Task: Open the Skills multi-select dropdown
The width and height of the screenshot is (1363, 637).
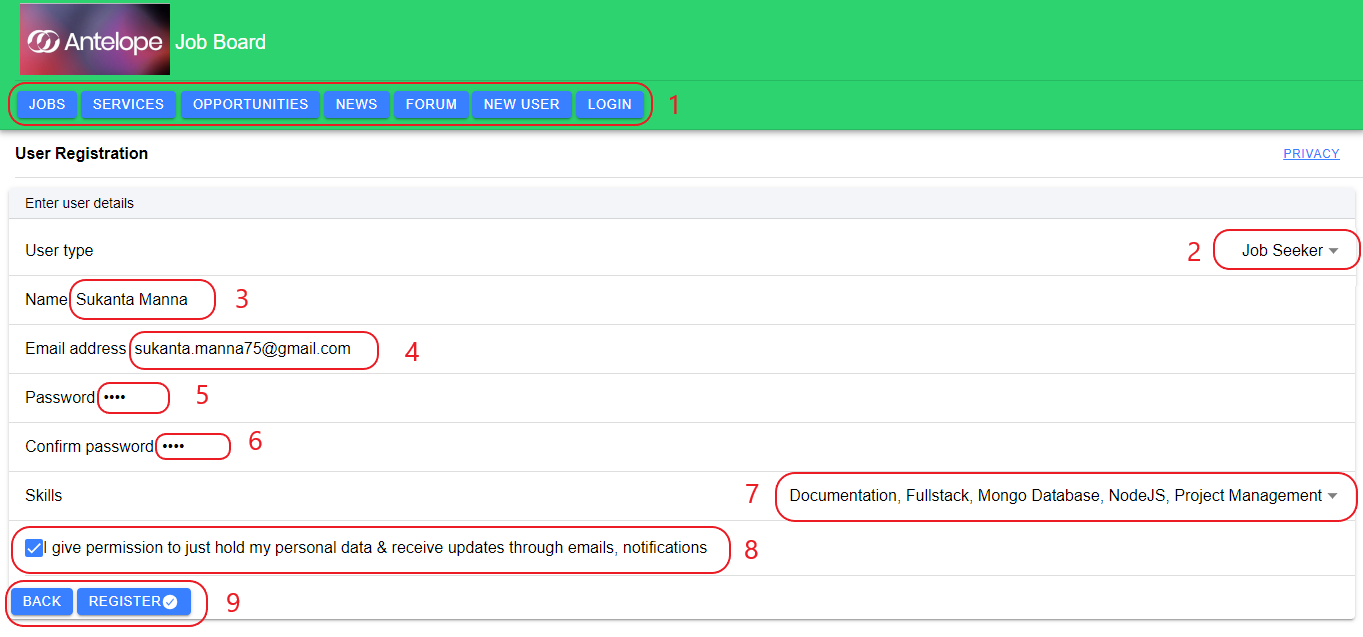Action: [1063, 496]
